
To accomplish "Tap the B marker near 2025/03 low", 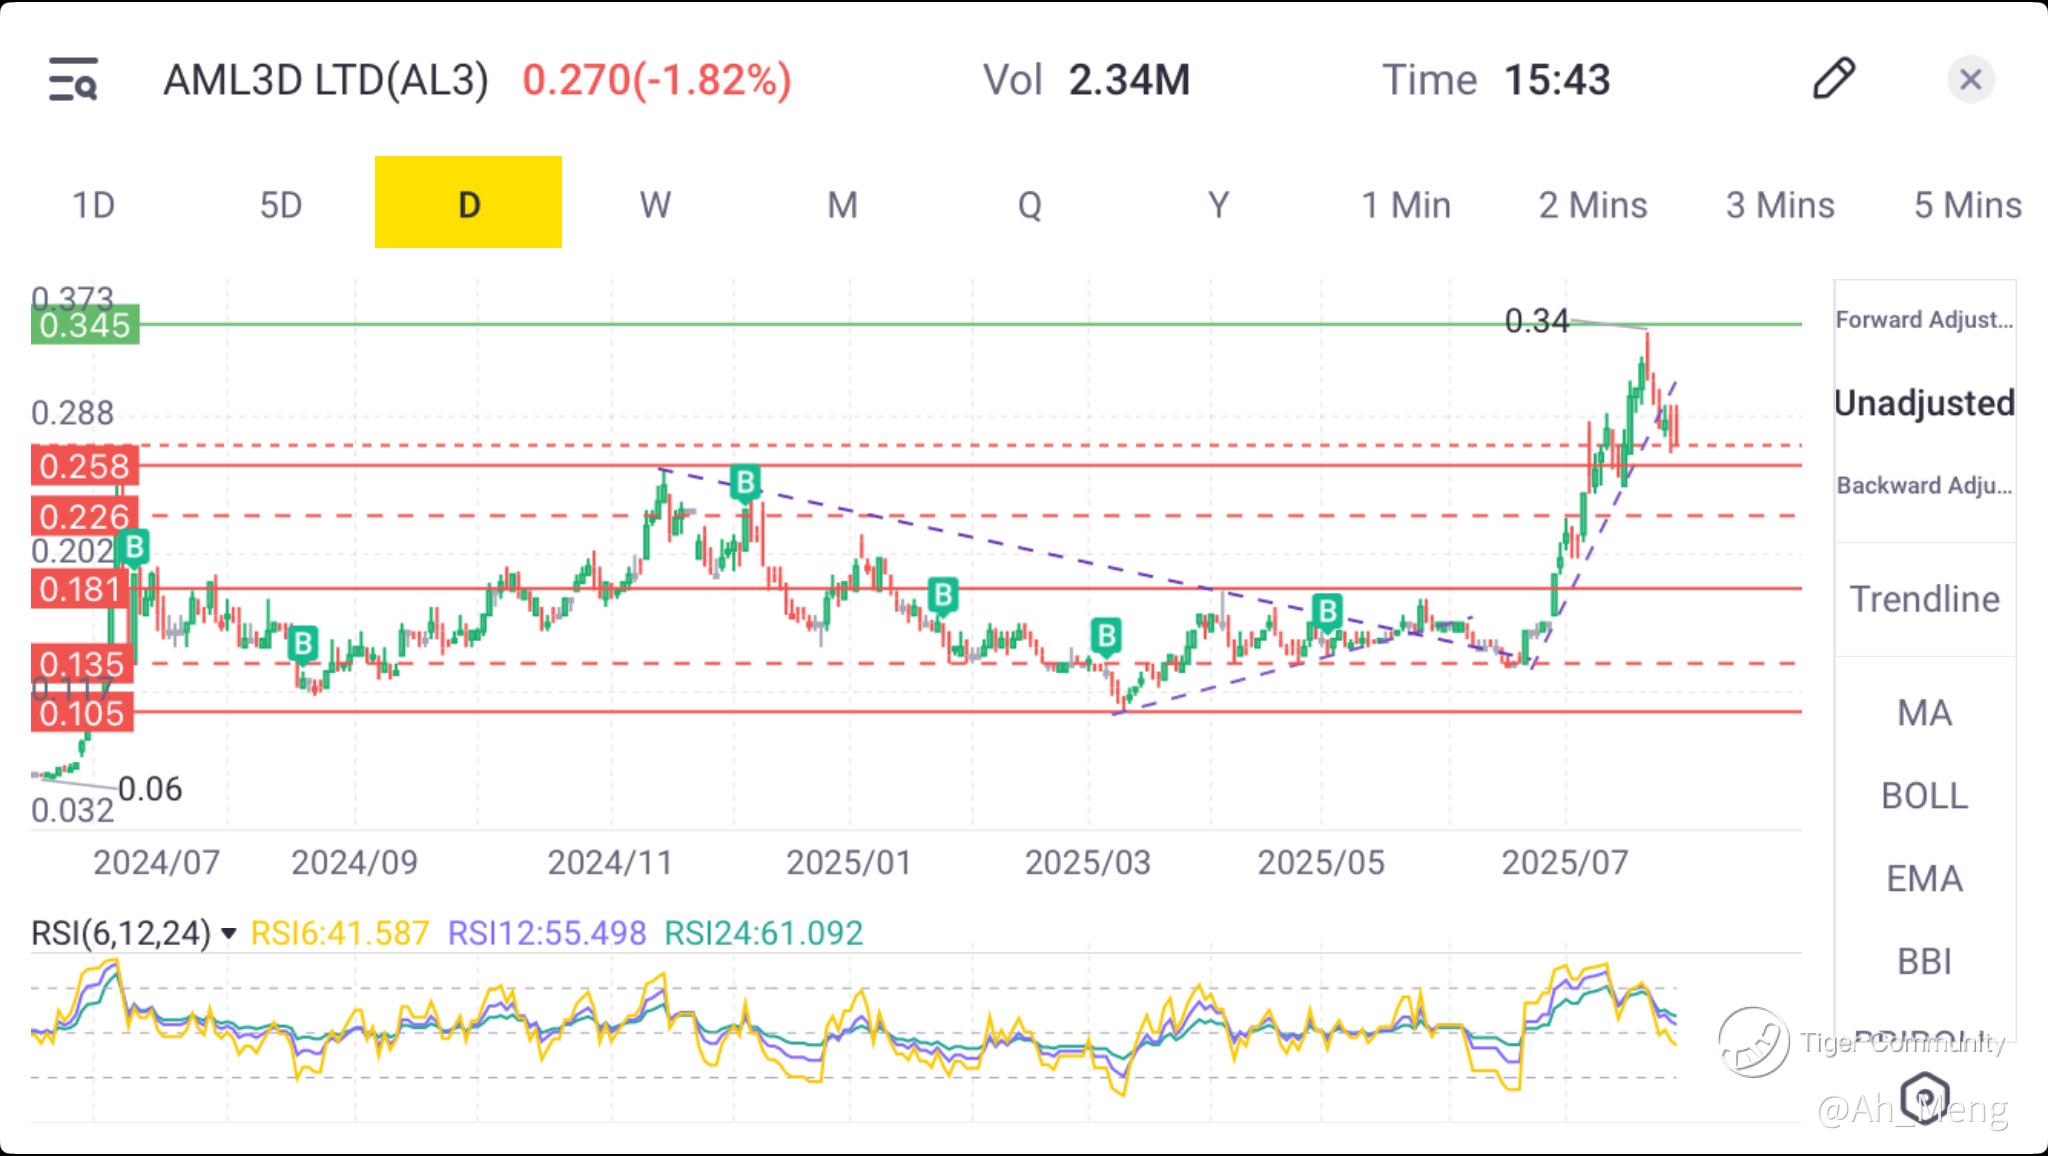I will coord(1105,635).
